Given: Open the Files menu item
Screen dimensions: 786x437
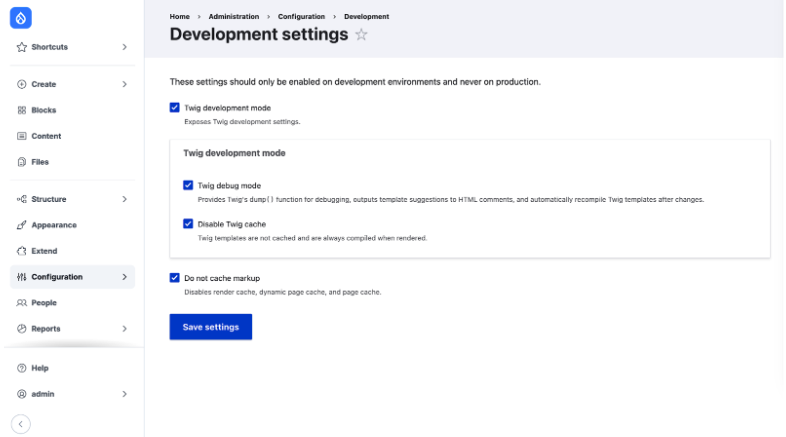Looking at the screenshot, I should click(73, 162).
